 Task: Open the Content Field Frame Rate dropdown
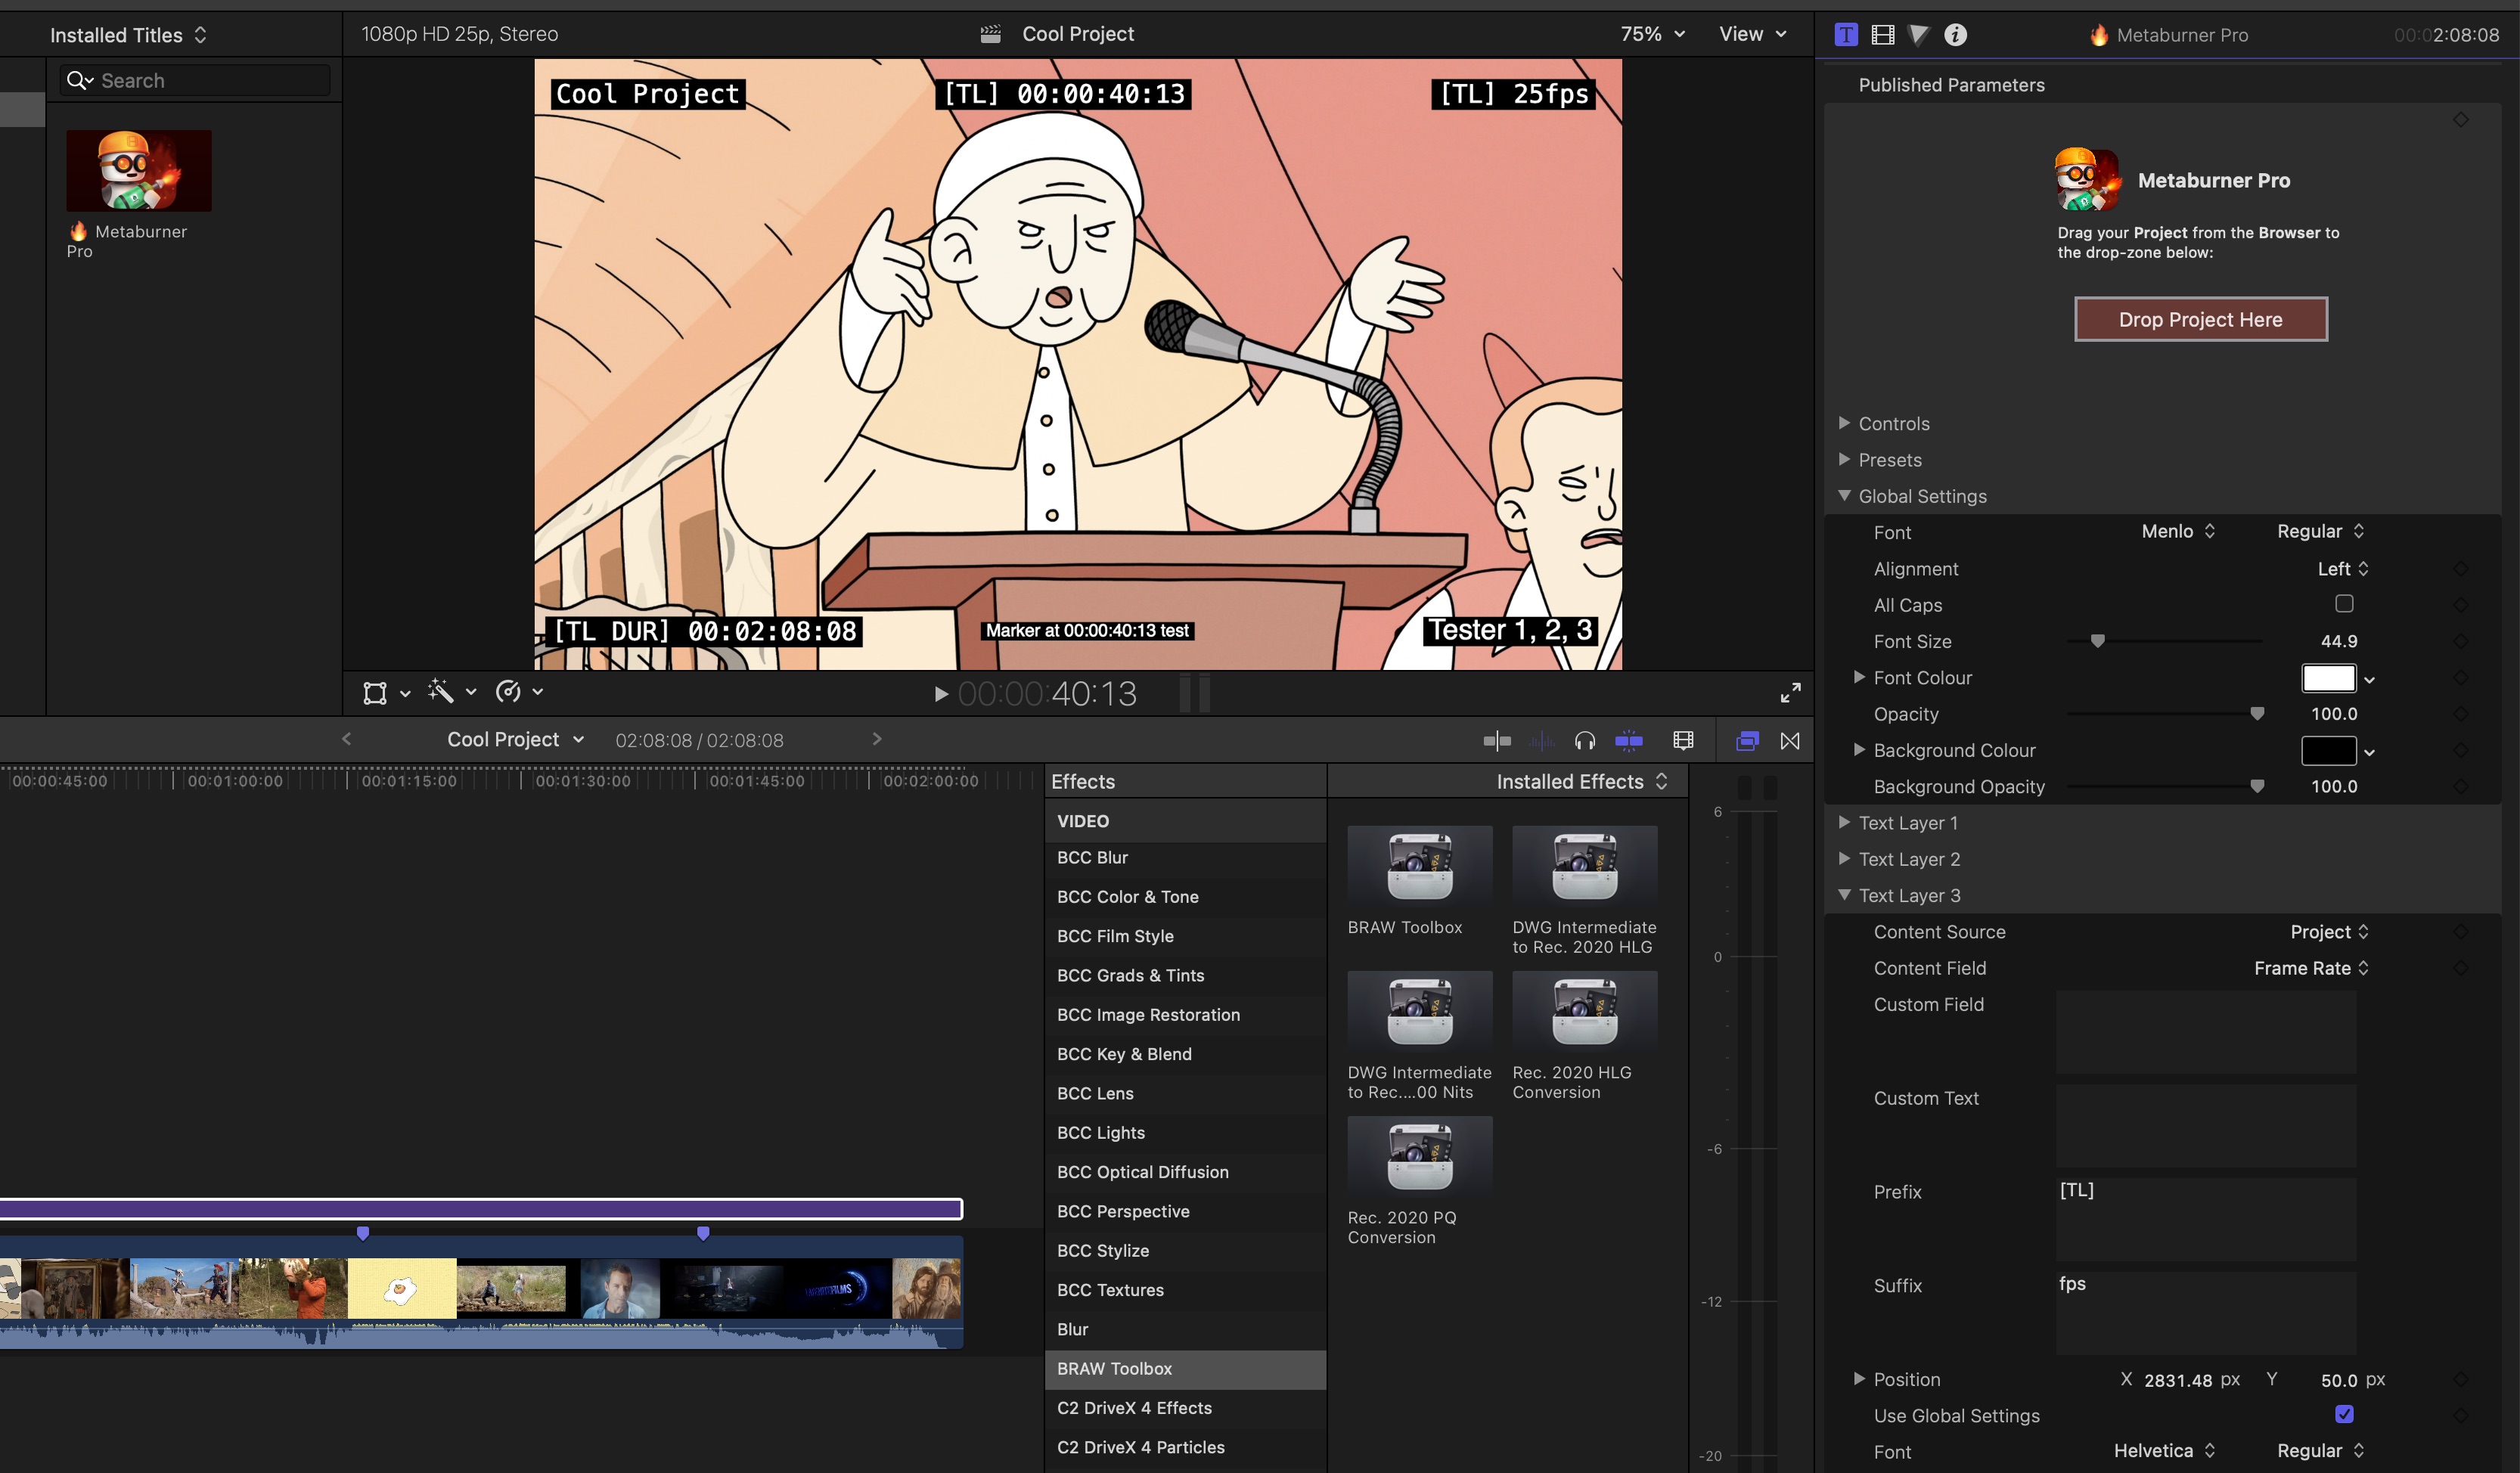click(x=2310, y=968)
